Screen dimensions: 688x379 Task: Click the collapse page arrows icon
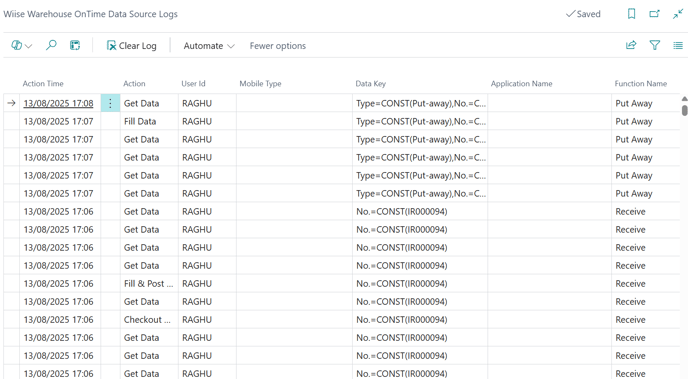[x=678, y=14]
